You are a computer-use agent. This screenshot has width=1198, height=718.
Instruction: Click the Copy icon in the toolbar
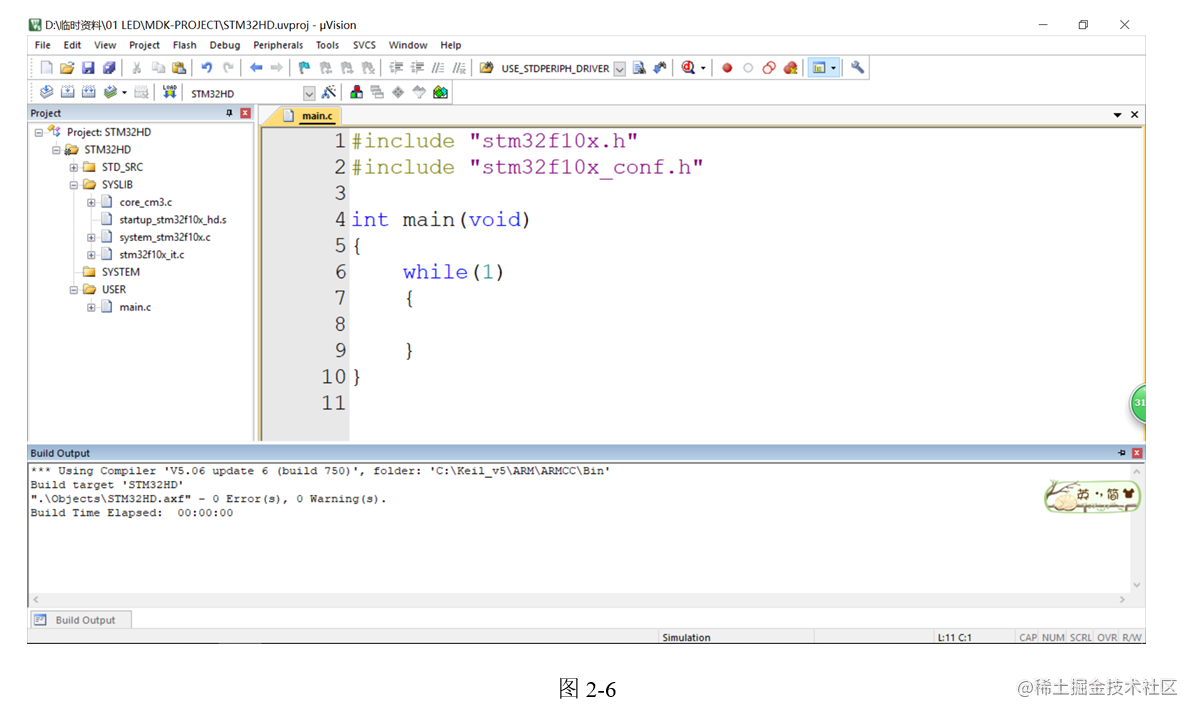[x=158, y=68]
